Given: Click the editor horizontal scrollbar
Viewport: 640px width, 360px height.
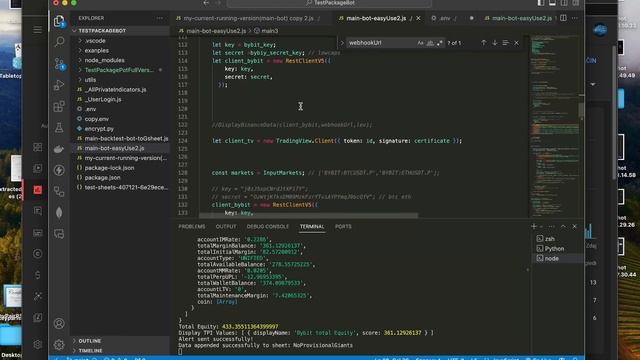Looking at the screenshot, I should click(309, 215).
